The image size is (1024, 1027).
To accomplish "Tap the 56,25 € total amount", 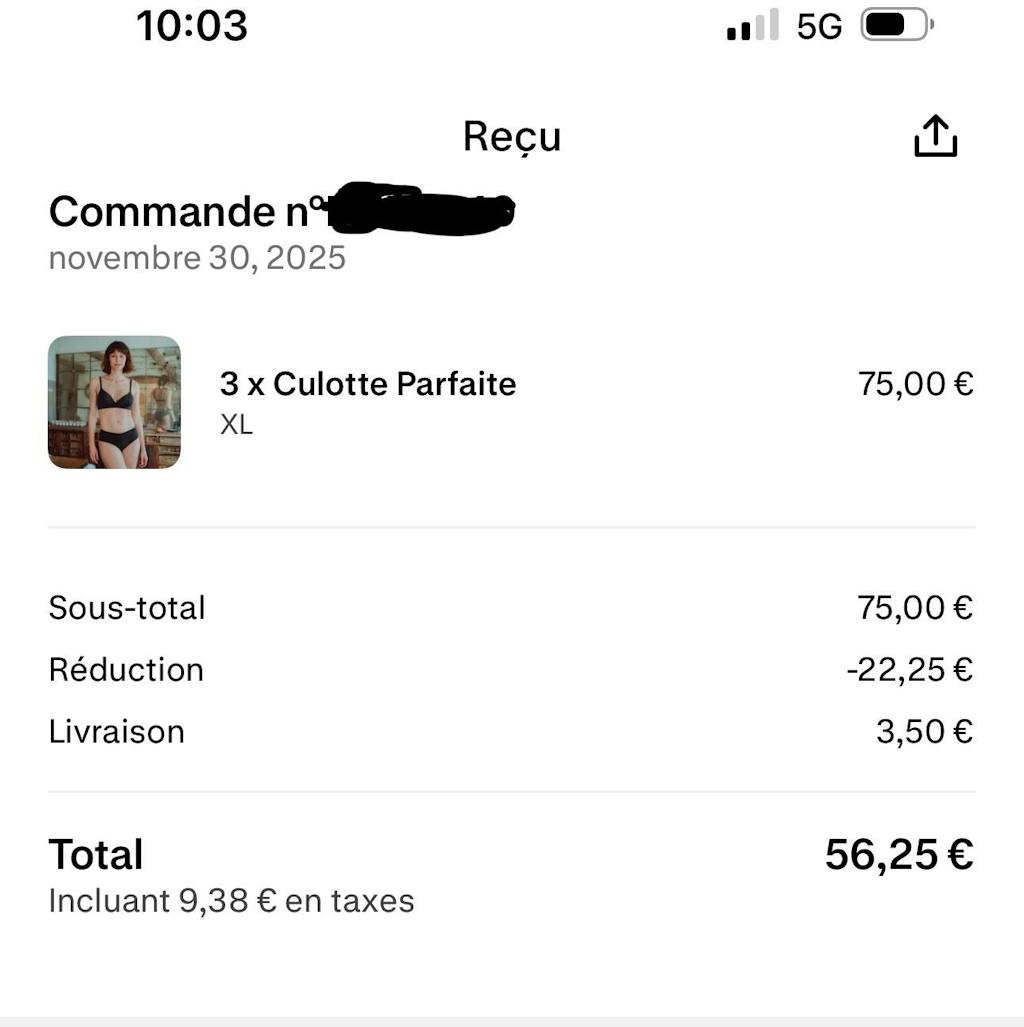I will [898, 855].
